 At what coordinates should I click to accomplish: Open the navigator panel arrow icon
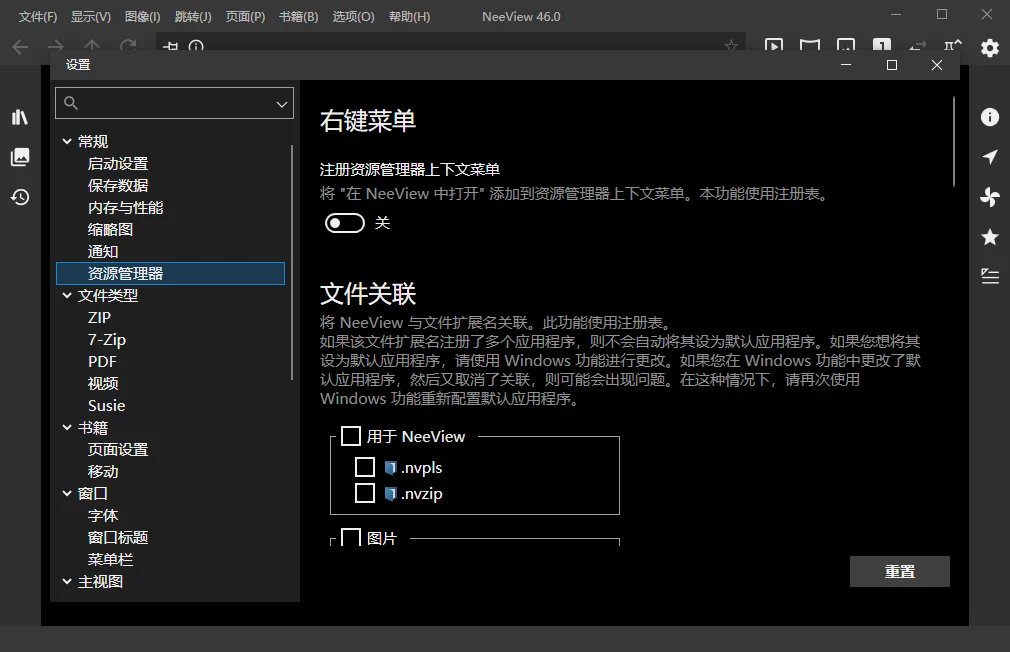pos(989,157)
